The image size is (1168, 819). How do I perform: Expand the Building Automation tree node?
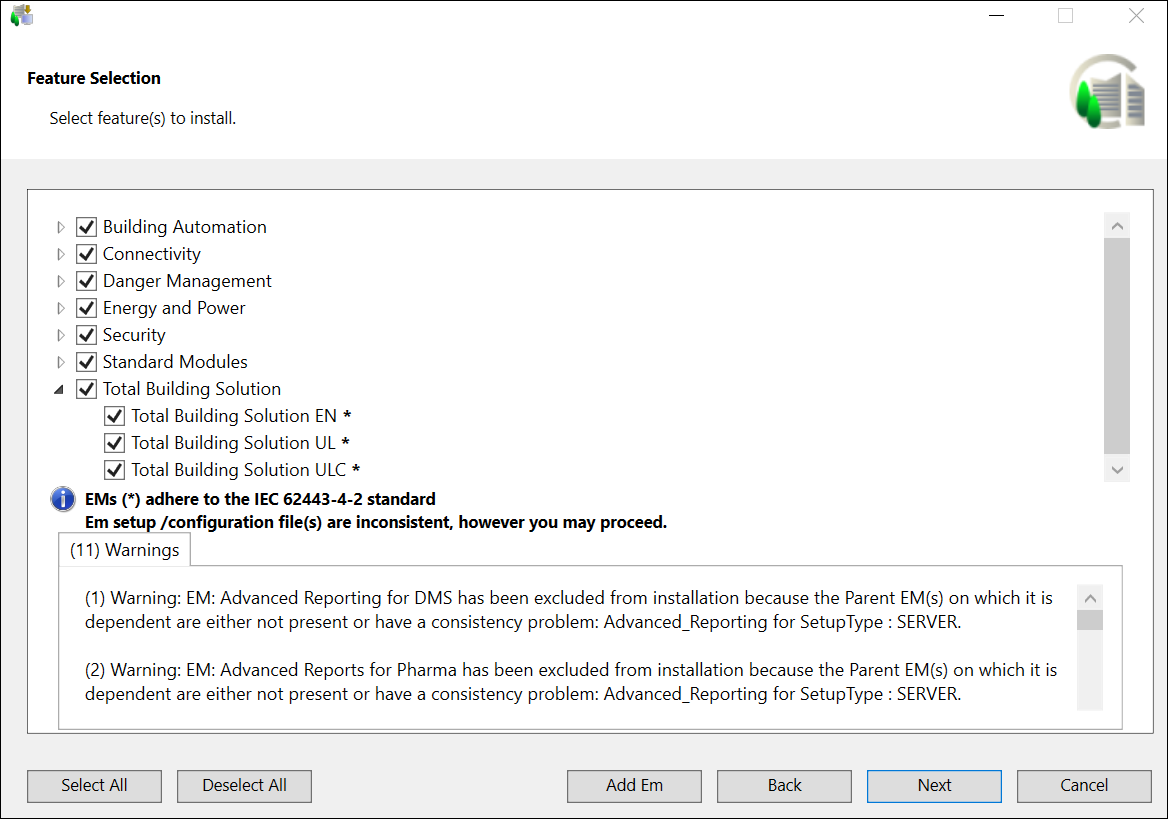tap(60, 227)
